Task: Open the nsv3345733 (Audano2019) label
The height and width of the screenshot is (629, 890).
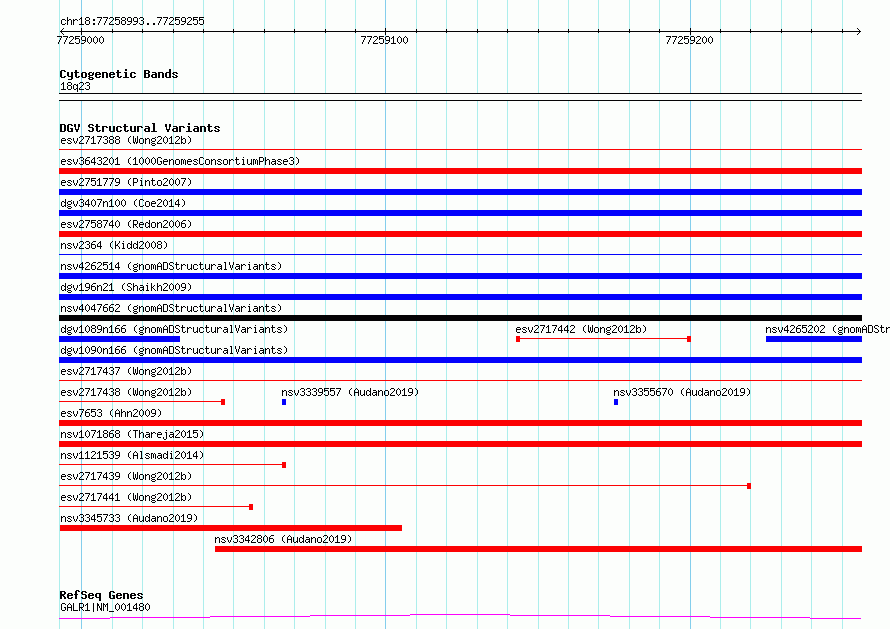Action: [129, 518]
